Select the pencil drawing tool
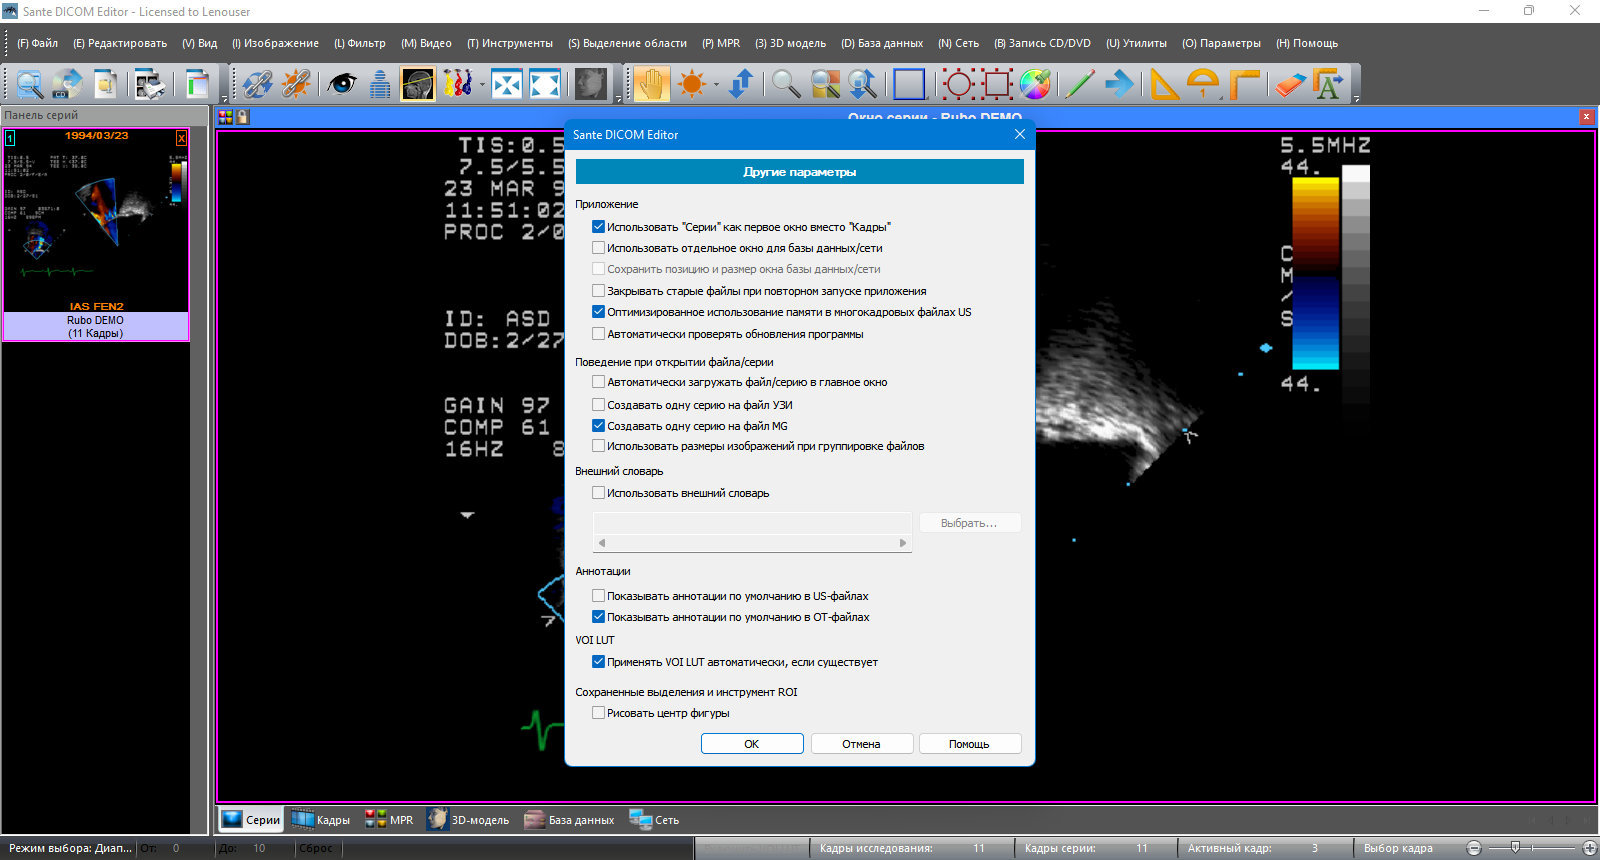1600x860 pixels. [x=1079, y=84]
